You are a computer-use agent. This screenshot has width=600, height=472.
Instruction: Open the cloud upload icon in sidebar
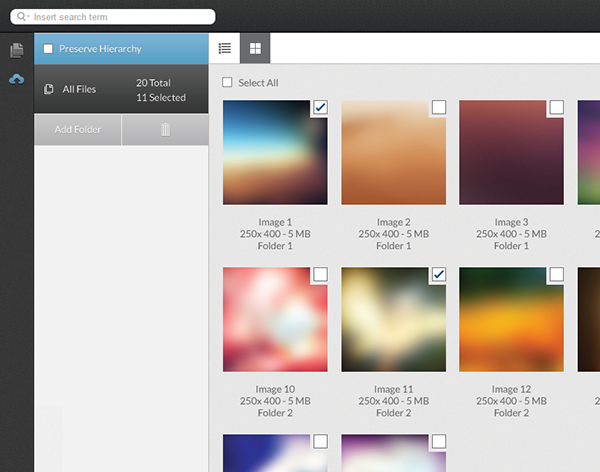coord(16,79)
